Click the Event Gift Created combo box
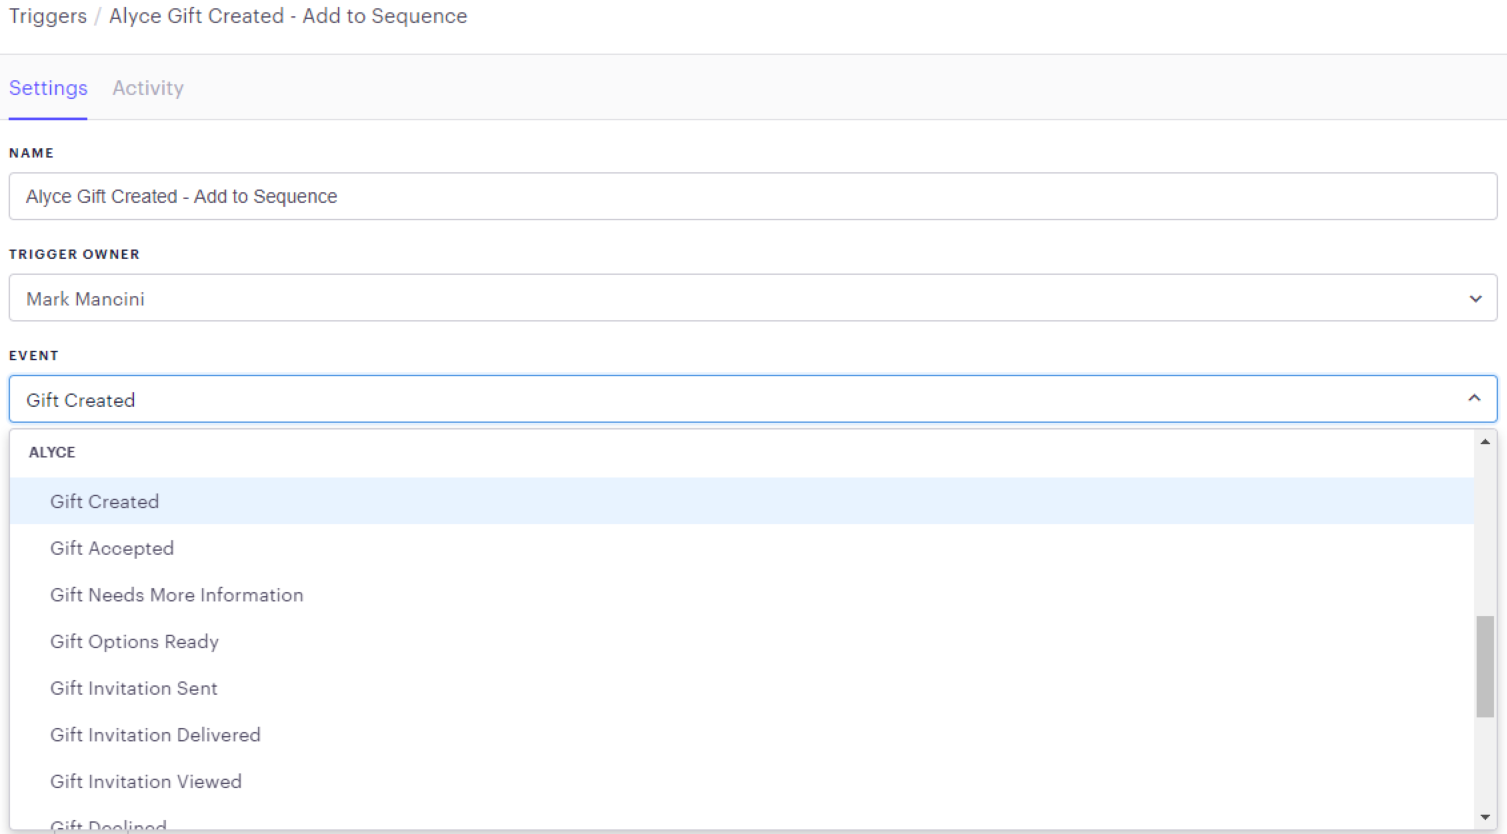This screenshot has width=1507, height=834. pos(740,399)
